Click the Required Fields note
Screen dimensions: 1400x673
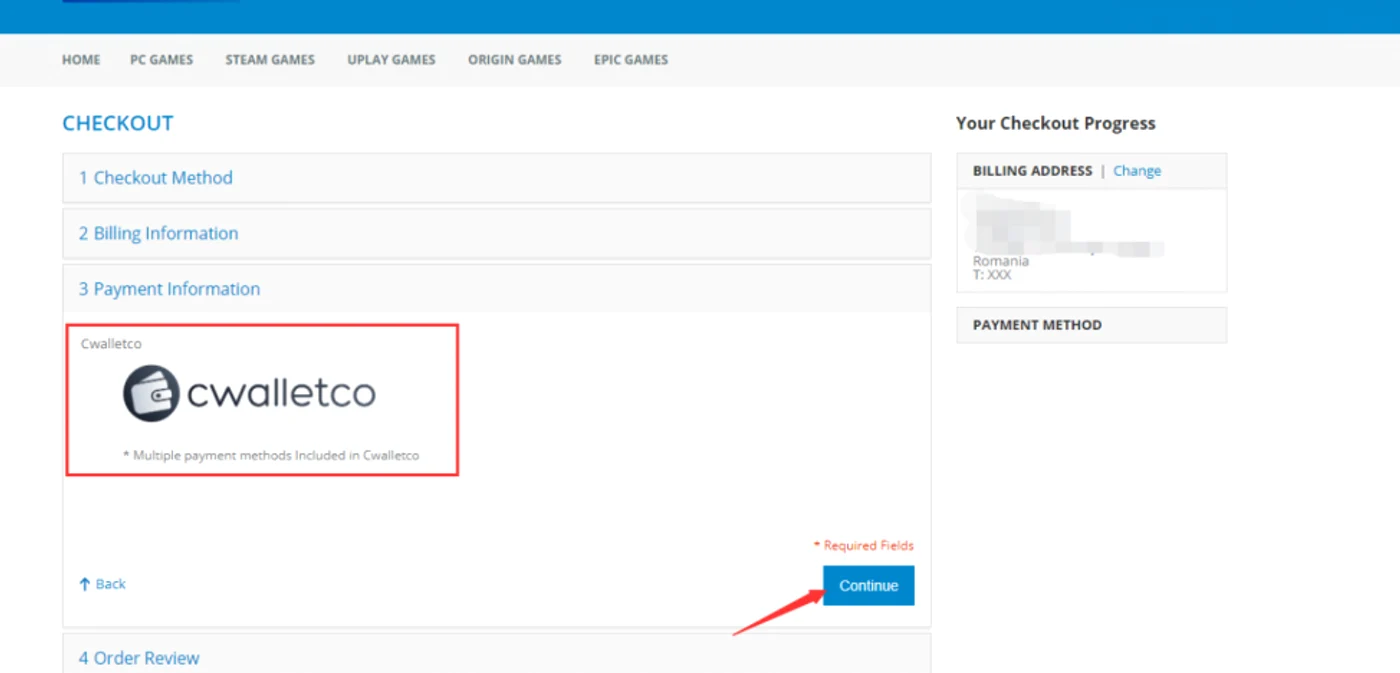(863, 545)
